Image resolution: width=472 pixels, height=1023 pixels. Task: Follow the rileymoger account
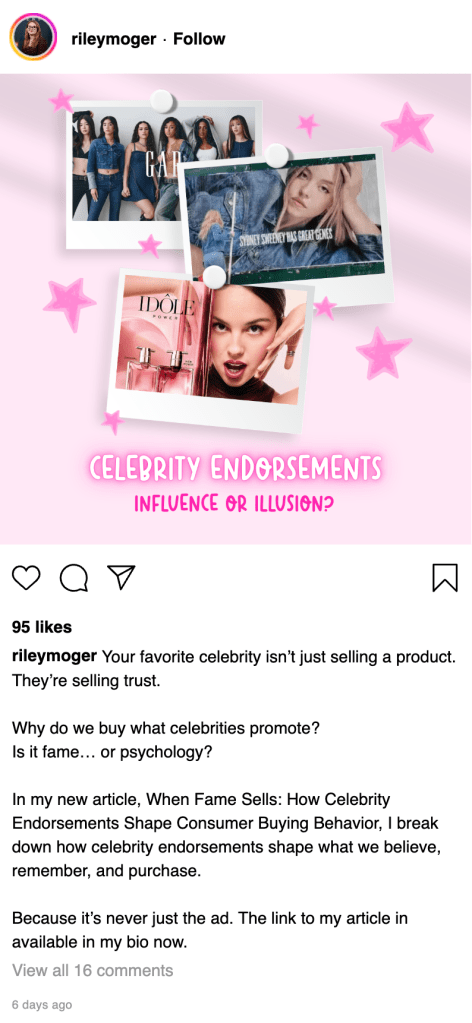click(199, 39)
